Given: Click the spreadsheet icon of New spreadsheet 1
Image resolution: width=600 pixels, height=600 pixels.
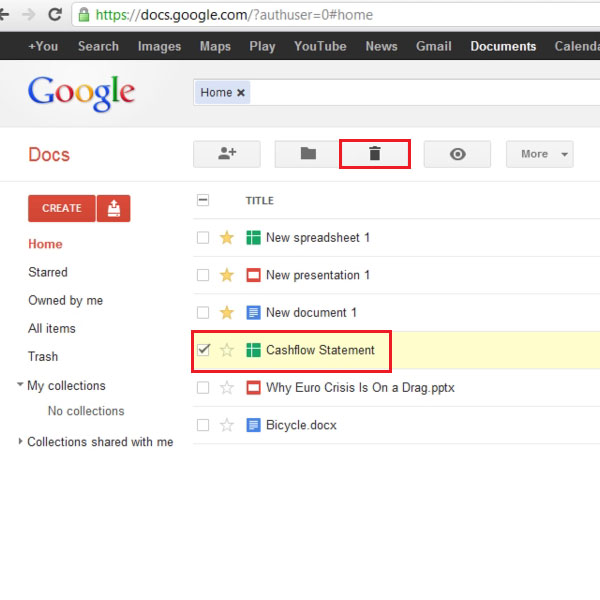Looking at the screenshot, I should click(x=253, y=238).
